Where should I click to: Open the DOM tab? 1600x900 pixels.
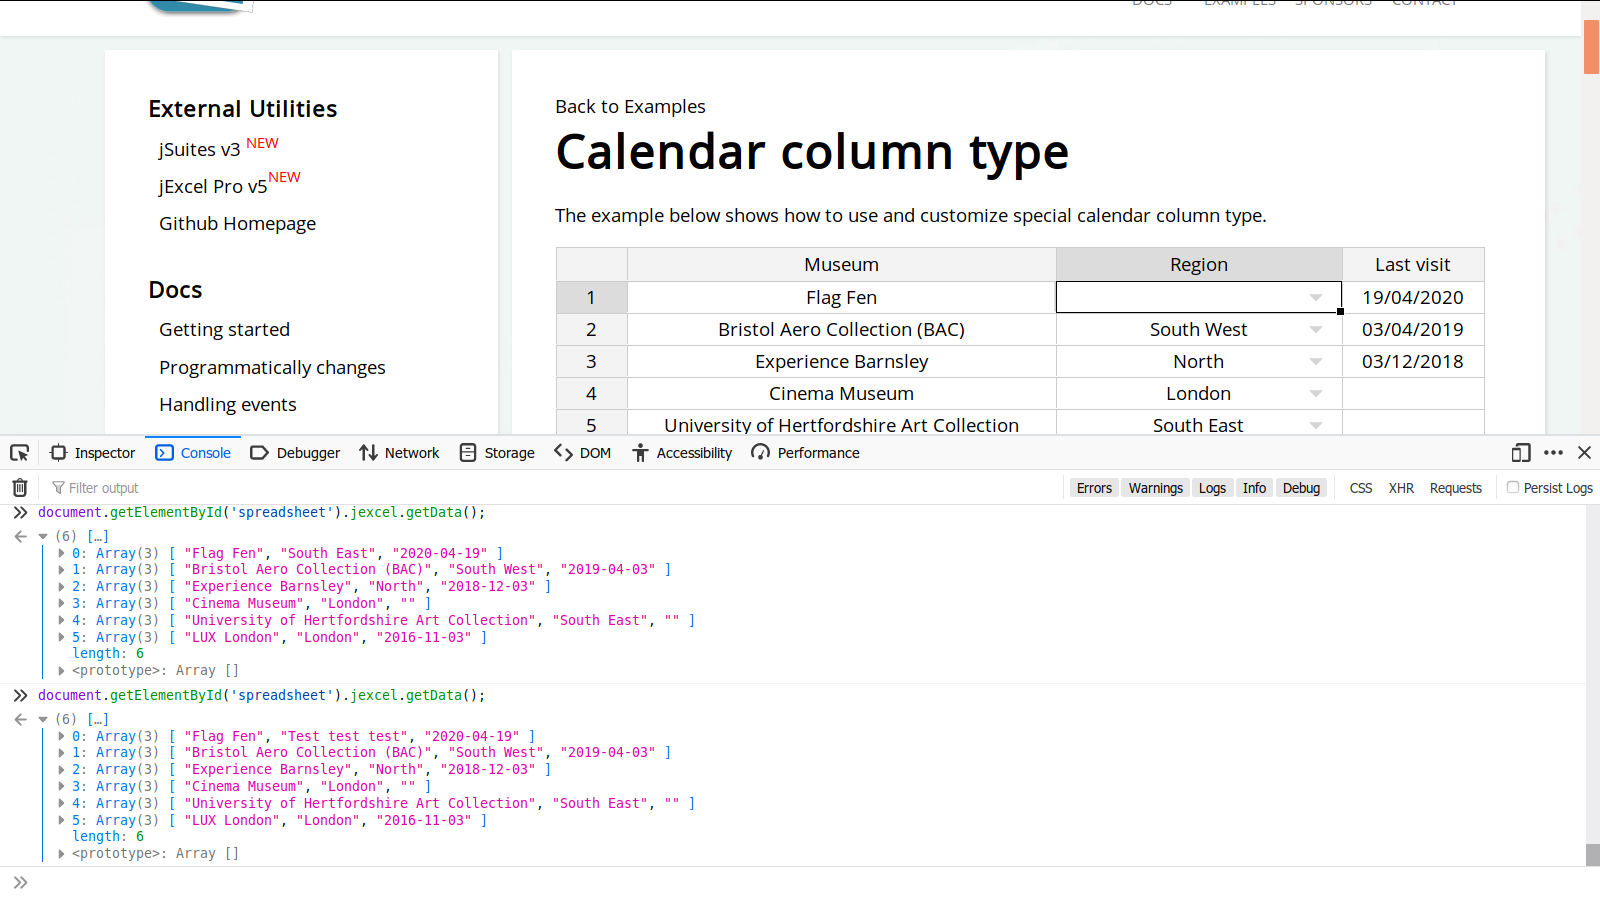click(x=582, y=453)
